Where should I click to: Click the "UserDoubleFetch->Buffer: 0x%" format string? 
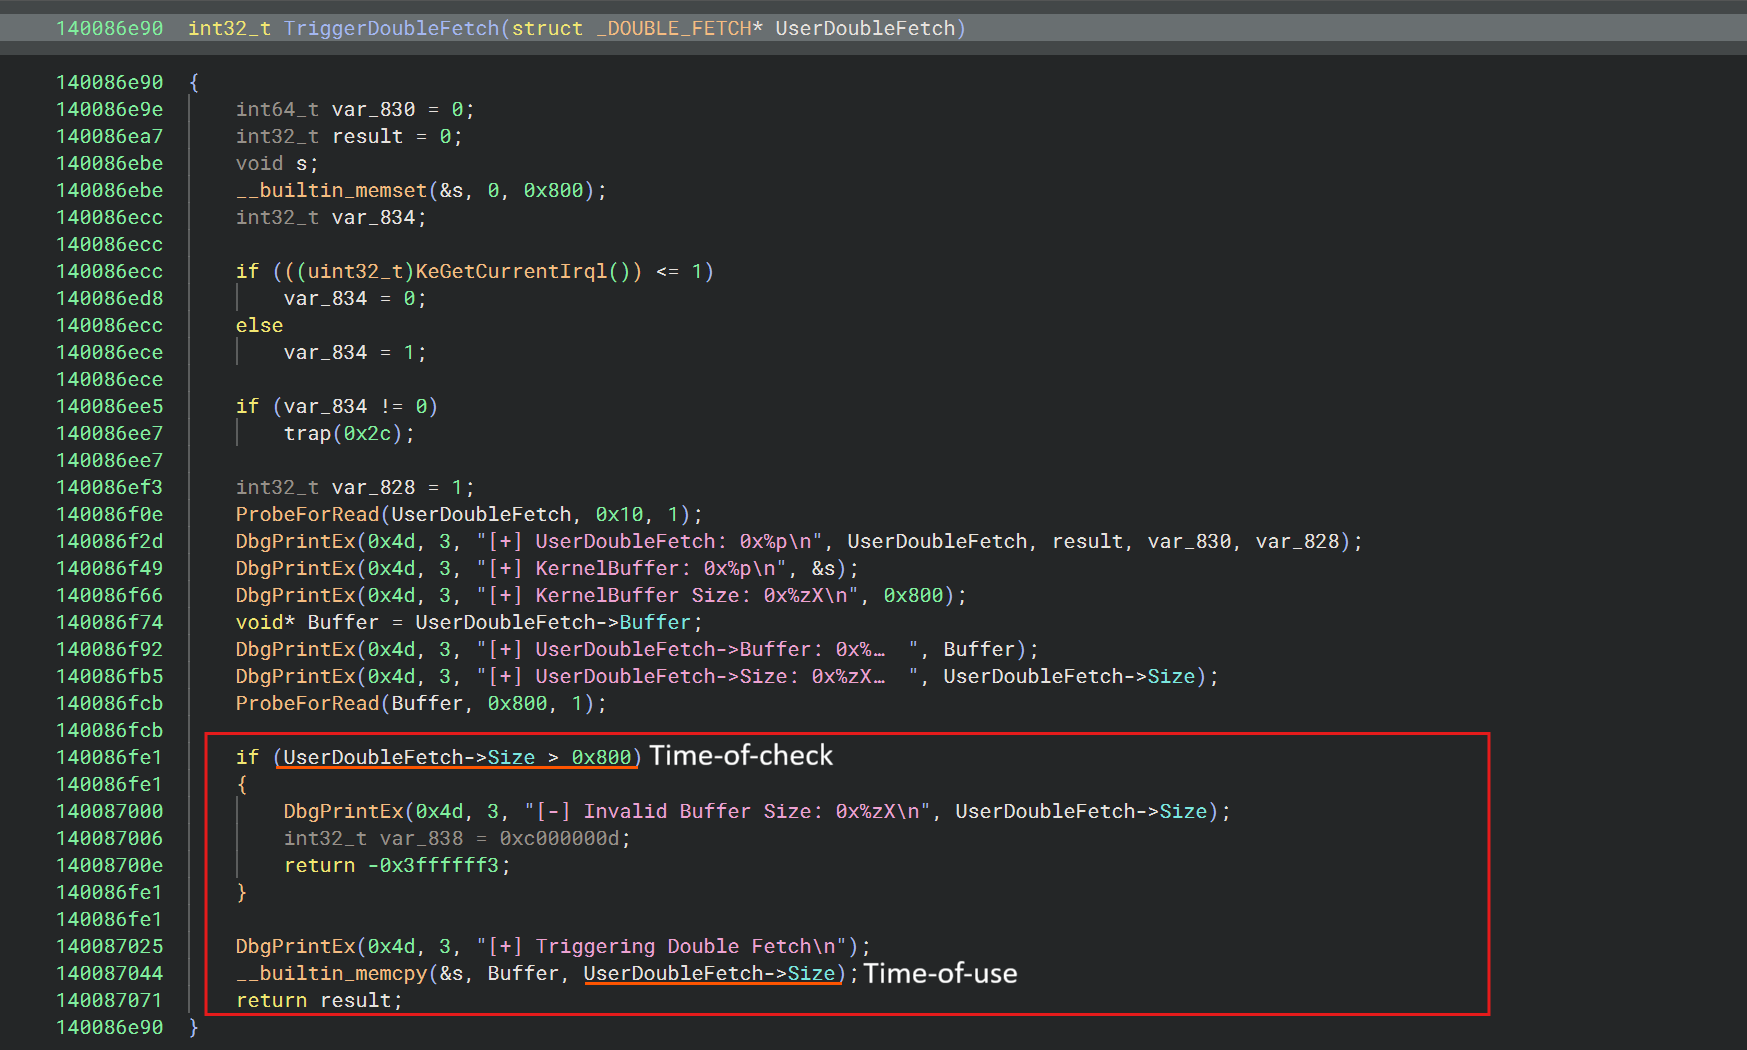[697, 649]
